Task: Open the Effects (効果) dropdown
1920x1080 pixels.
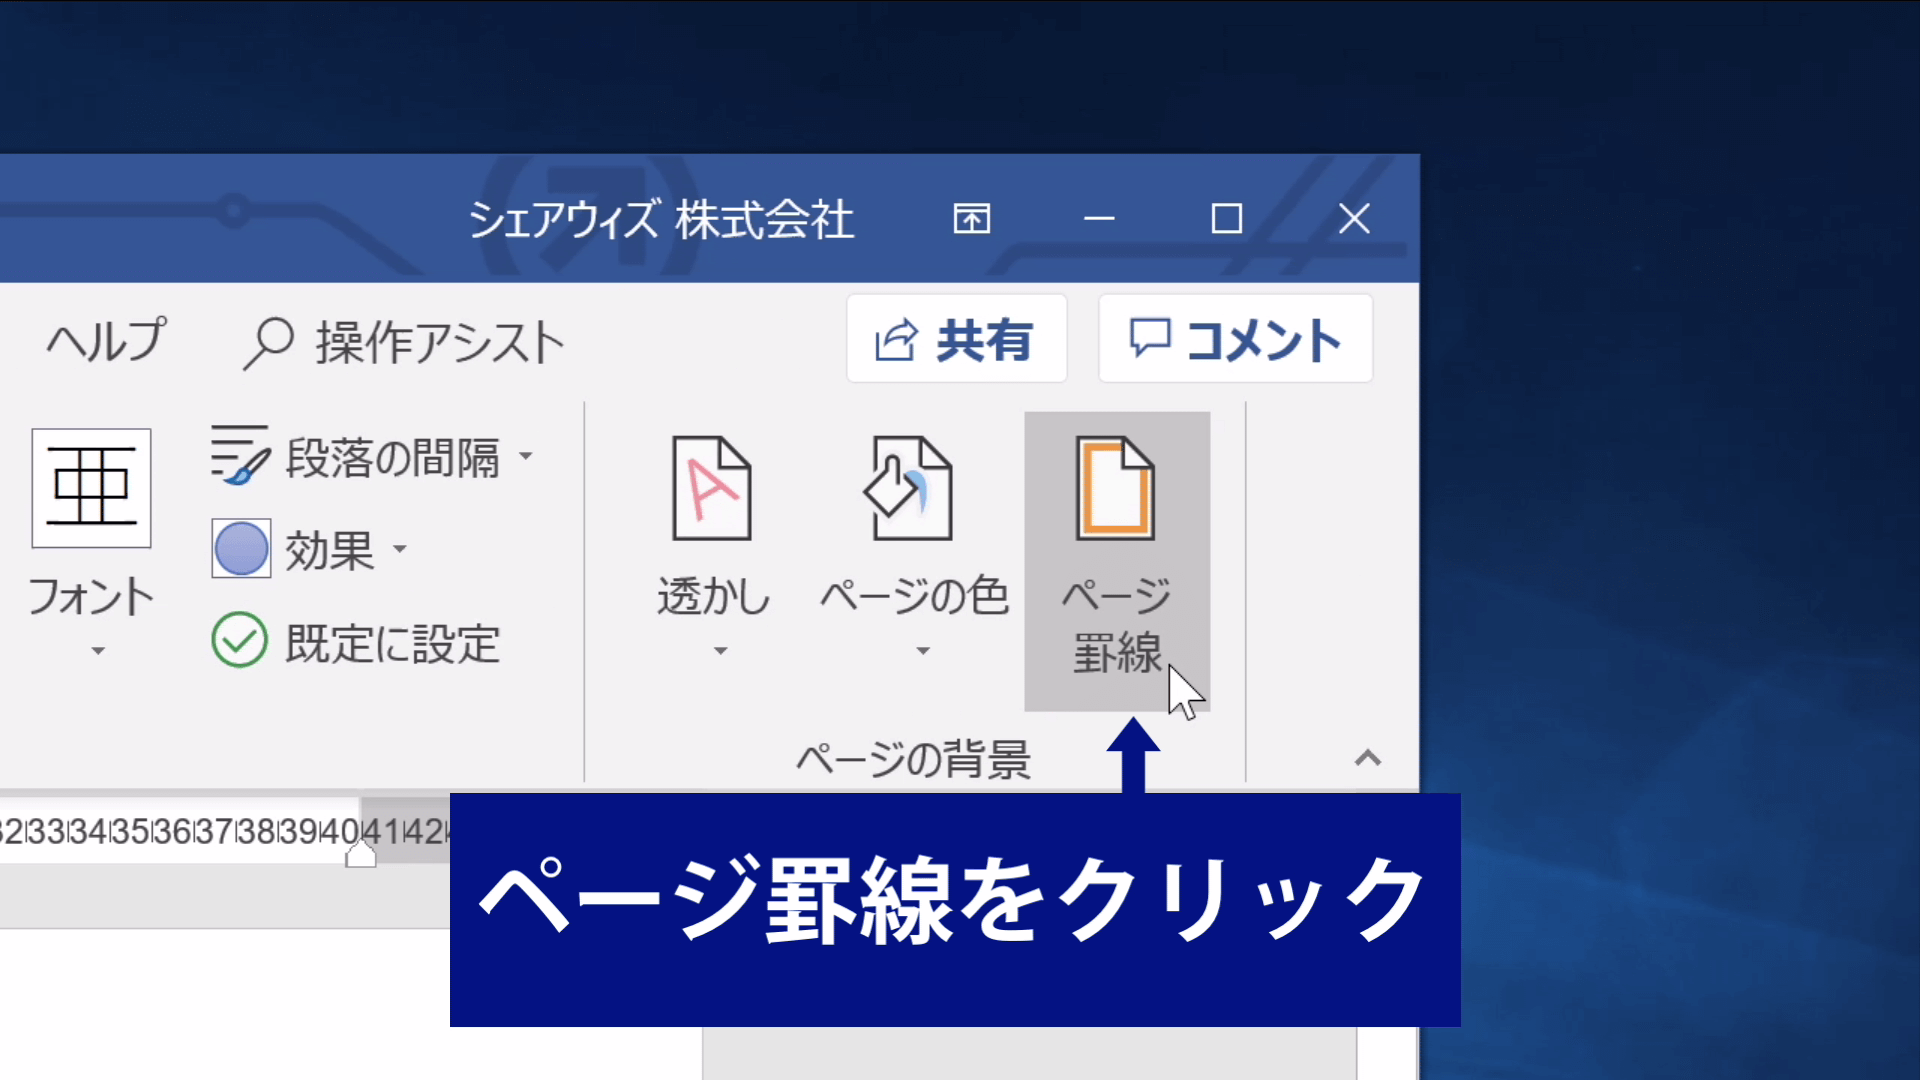Action: pyautogui.click(x=310, y=549)
